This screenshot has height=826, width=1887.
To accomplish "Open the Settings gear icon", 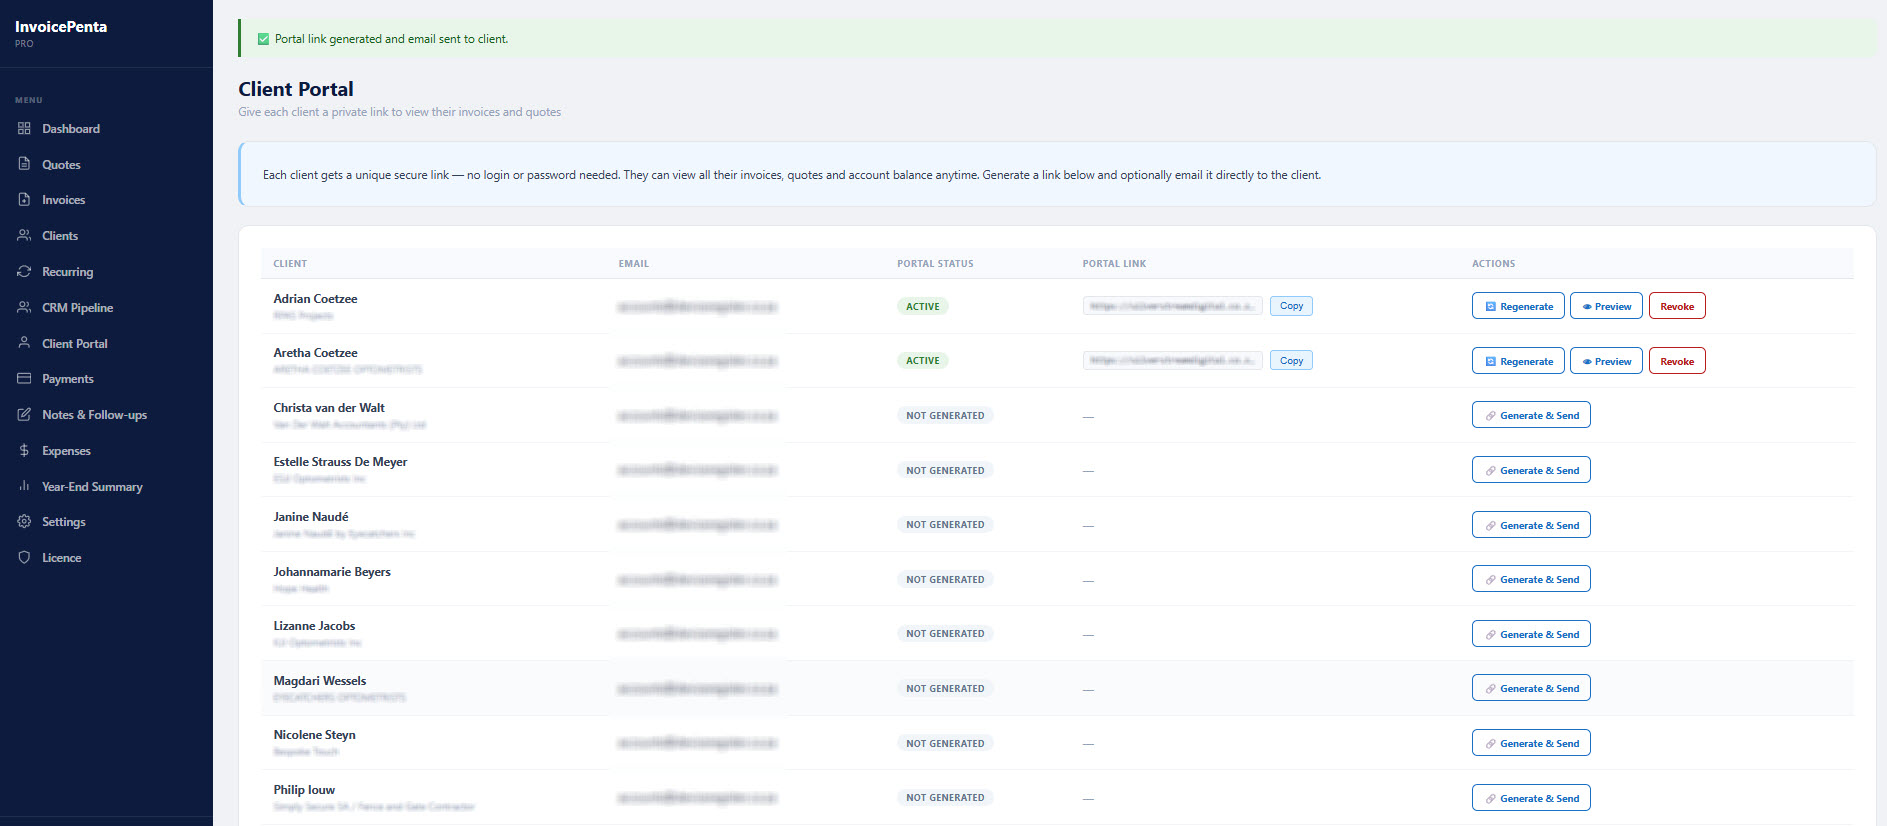I will (24, 521).
